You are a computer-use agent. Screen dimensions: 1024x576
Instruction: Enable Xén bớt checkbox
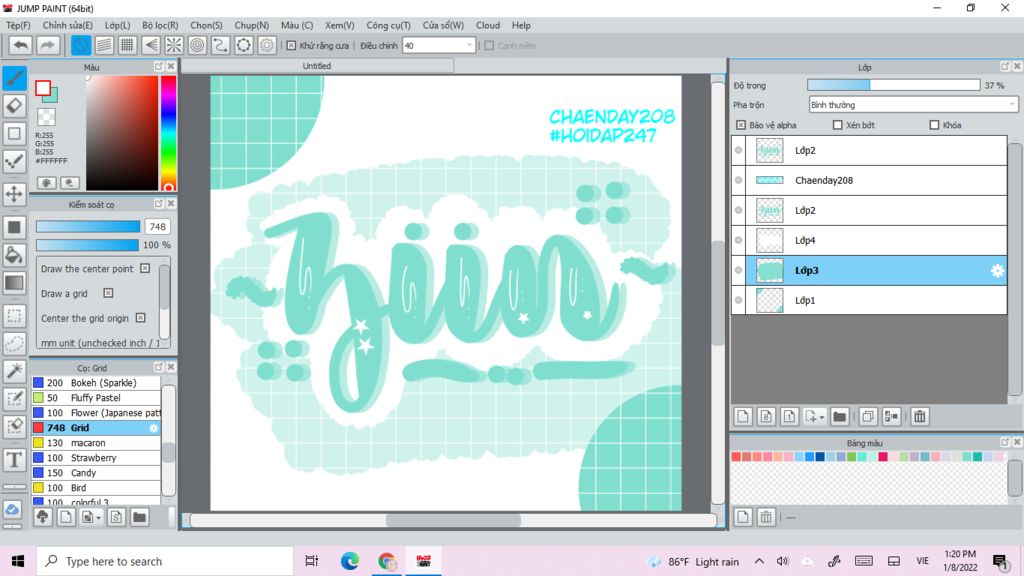point(837,125)
